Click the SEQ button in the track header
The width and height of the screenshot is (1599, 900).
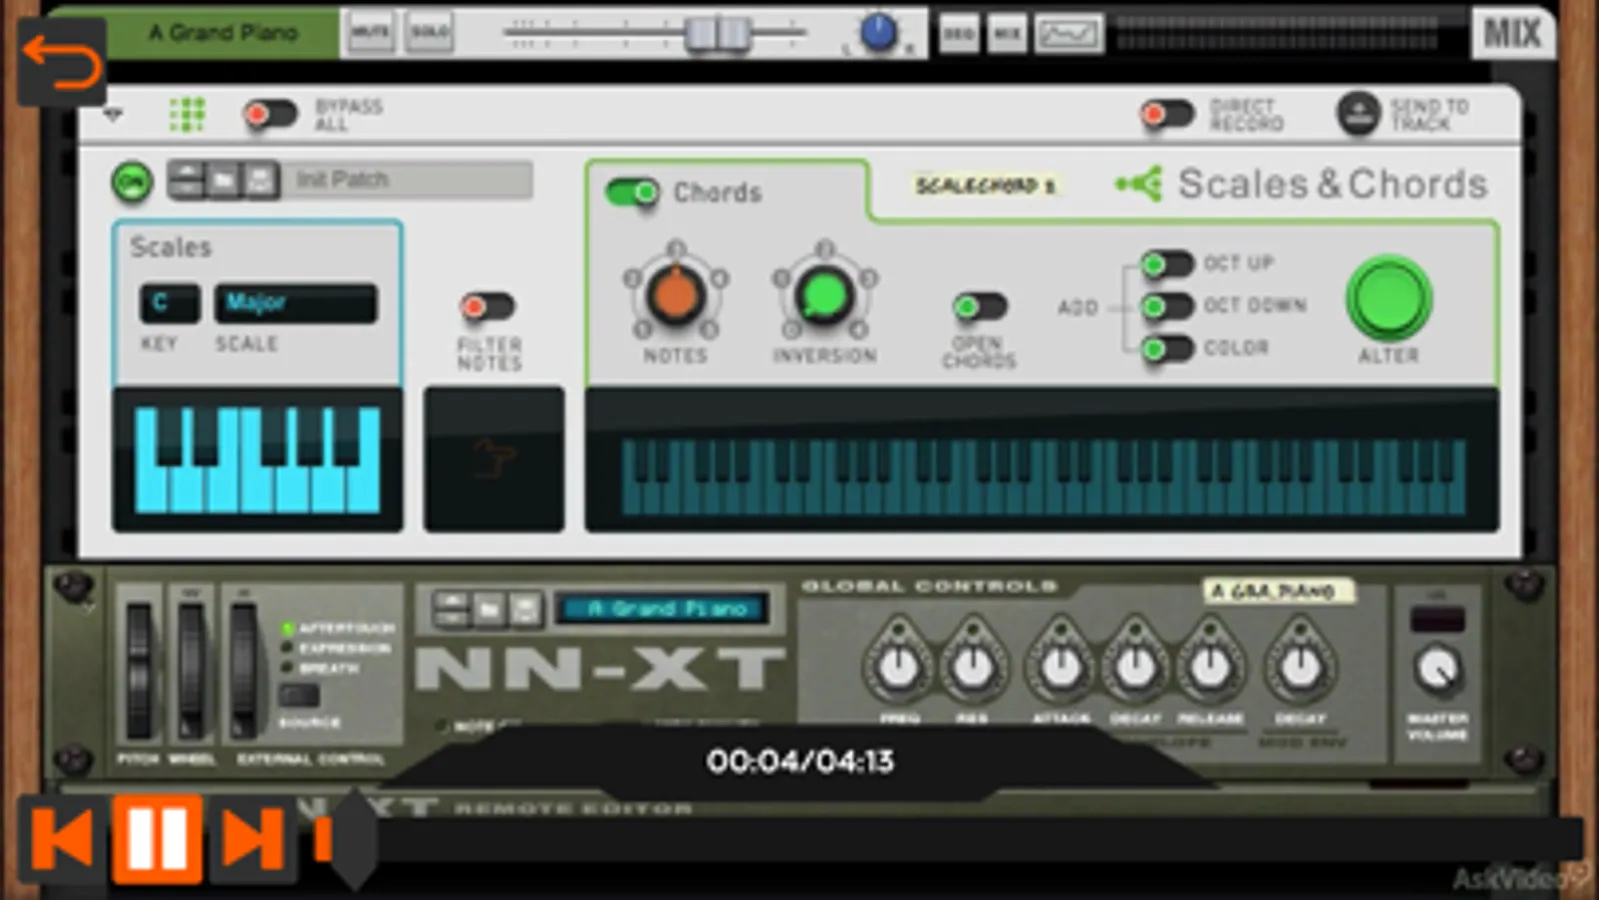tap(959, 34)
